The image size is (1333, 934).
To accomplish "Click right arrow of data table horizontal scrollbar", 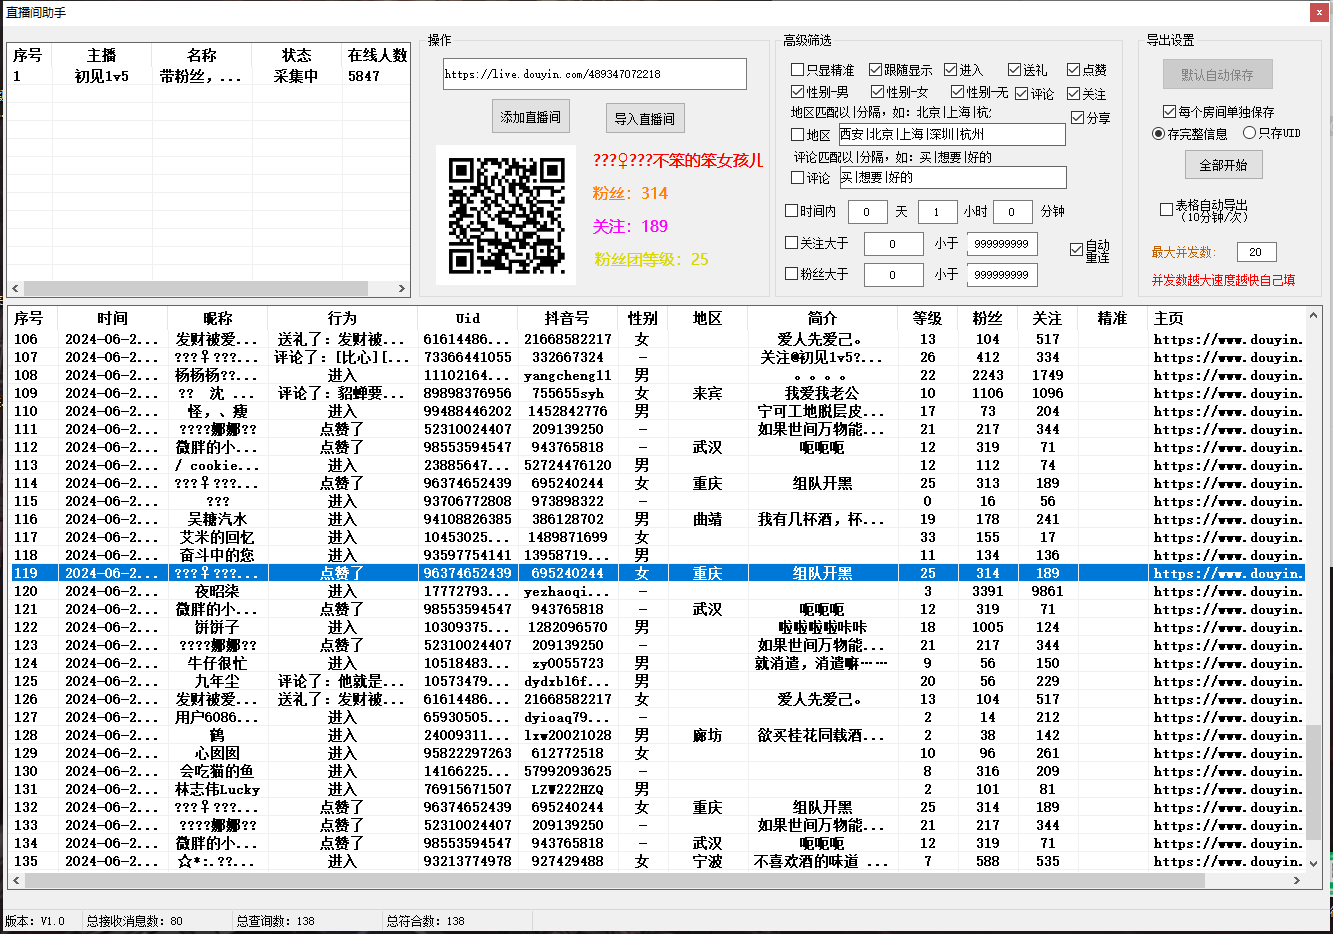I will pyautogui.click(x=1297, y=880).
